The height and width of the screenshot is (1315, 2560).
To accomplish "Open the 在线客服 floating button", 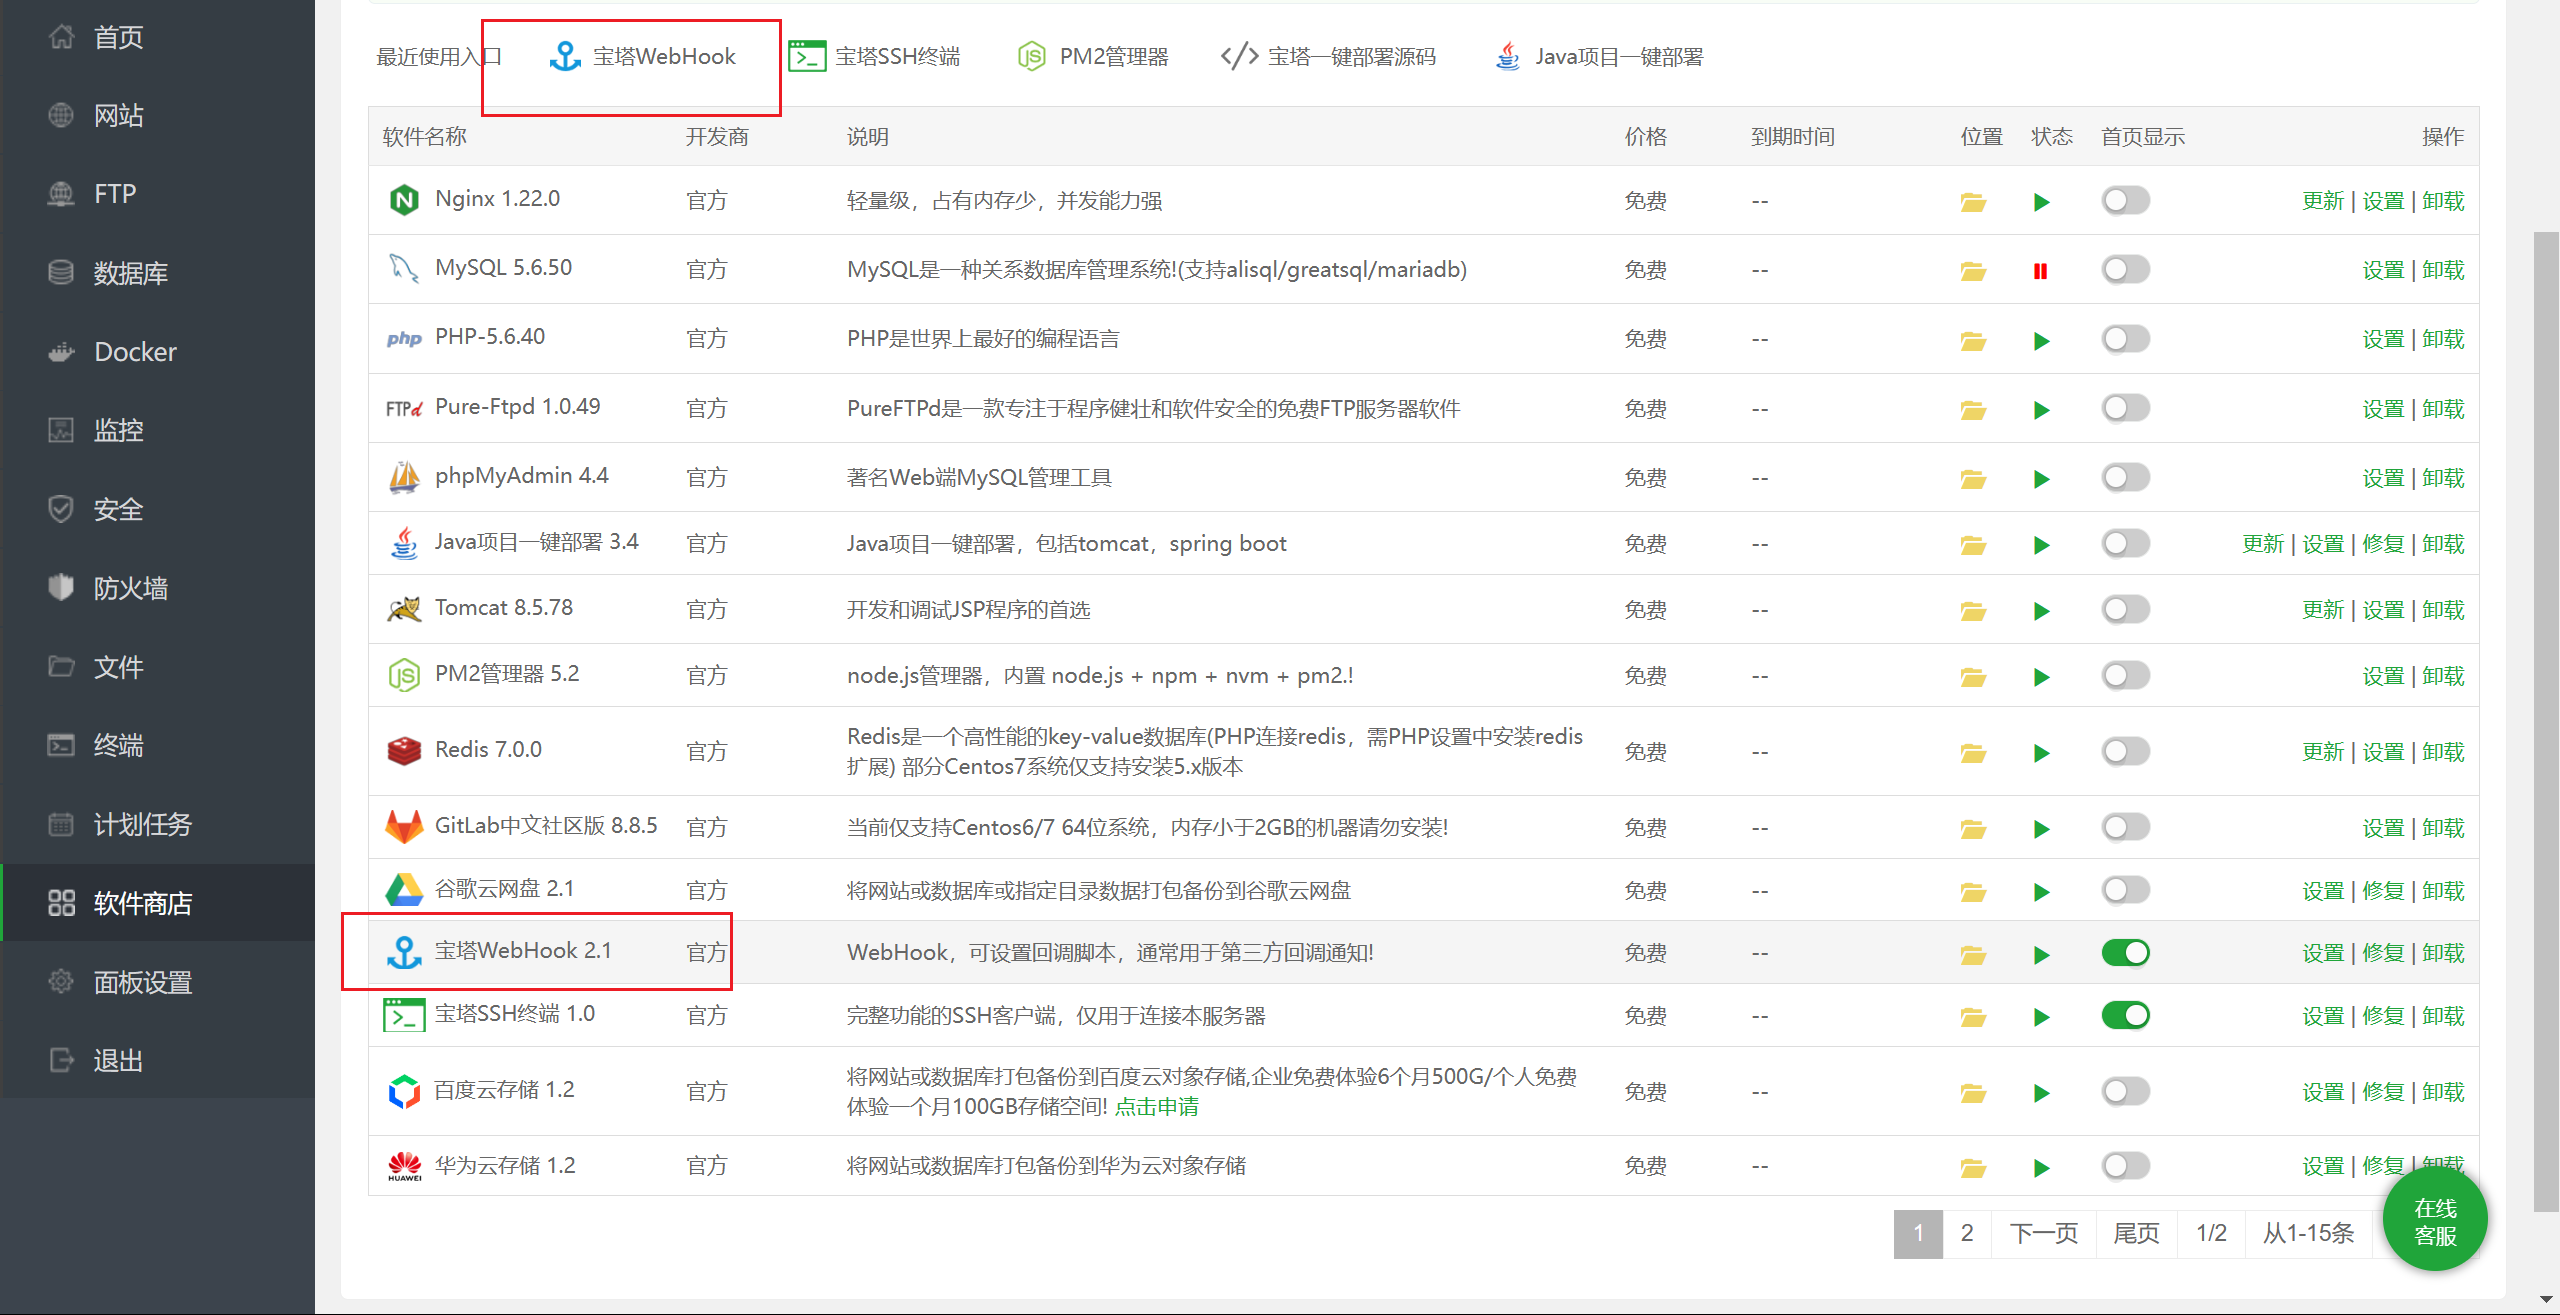I will pos(2434,1222).
